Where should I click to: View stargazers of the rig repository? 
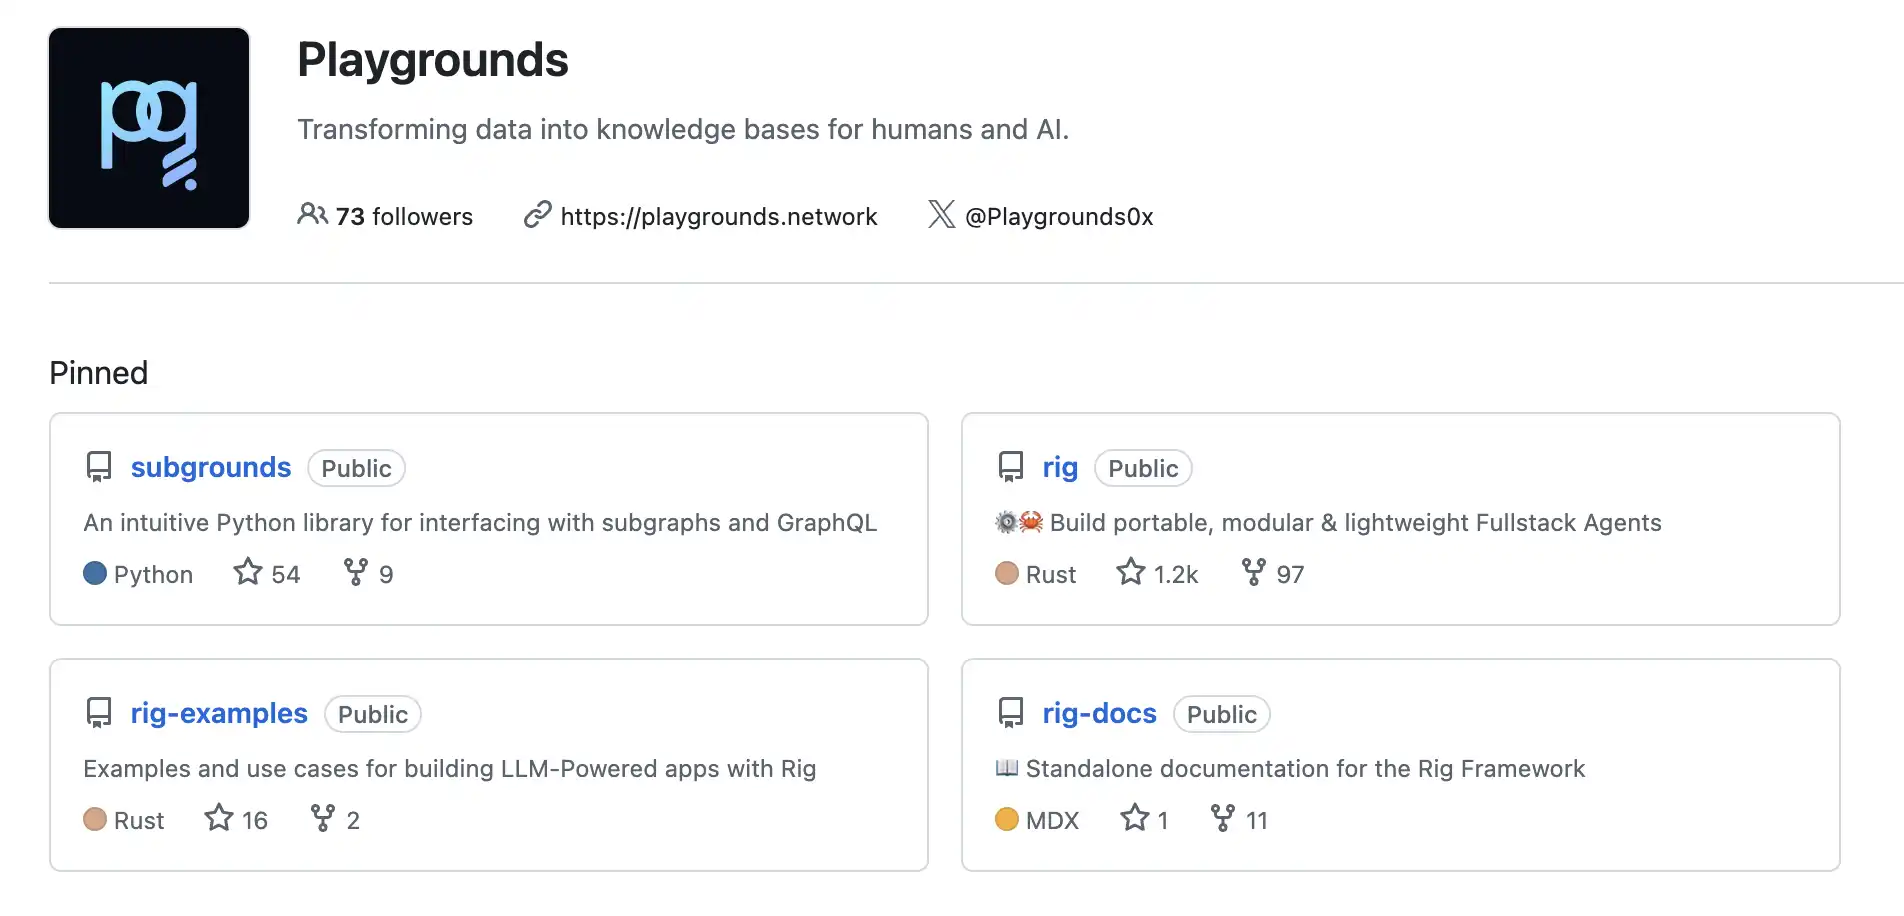(x=1158, y=573)
